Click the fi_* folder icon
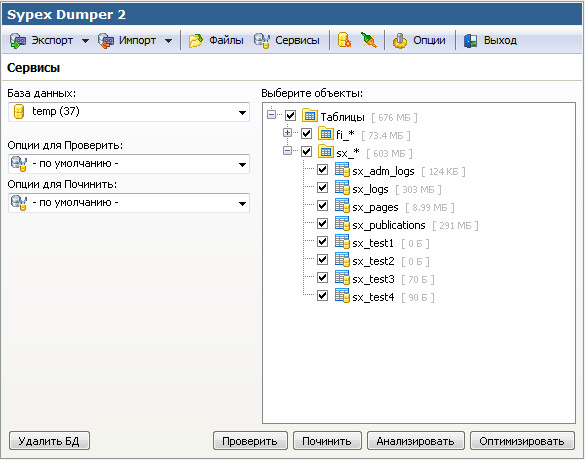Viewport: 587px width, 460px height. (325, 133)
